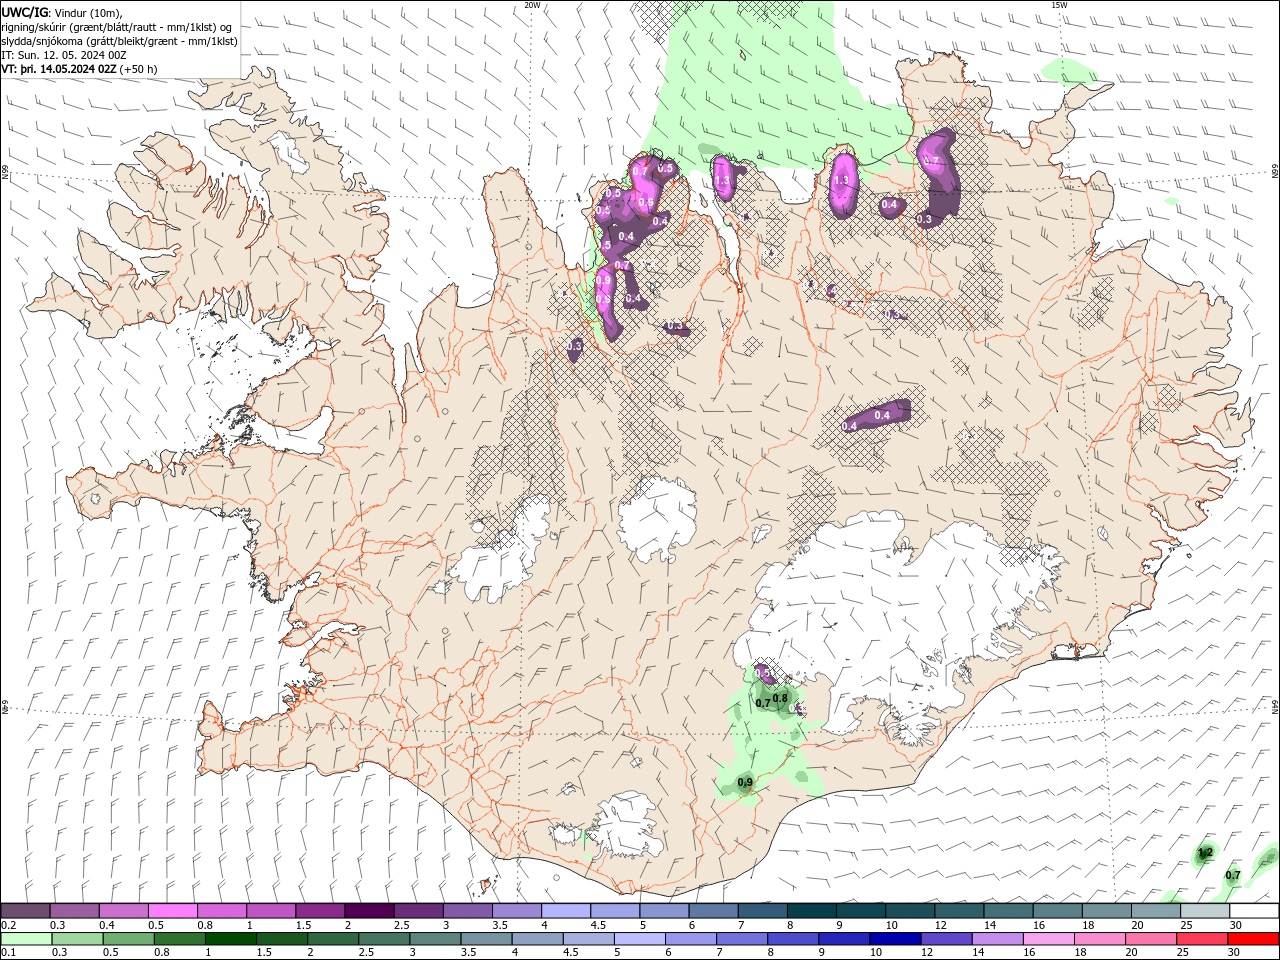Click the 'Vindur (10m),' heading text
This screenshot has height=960, width=1280.
87,12
